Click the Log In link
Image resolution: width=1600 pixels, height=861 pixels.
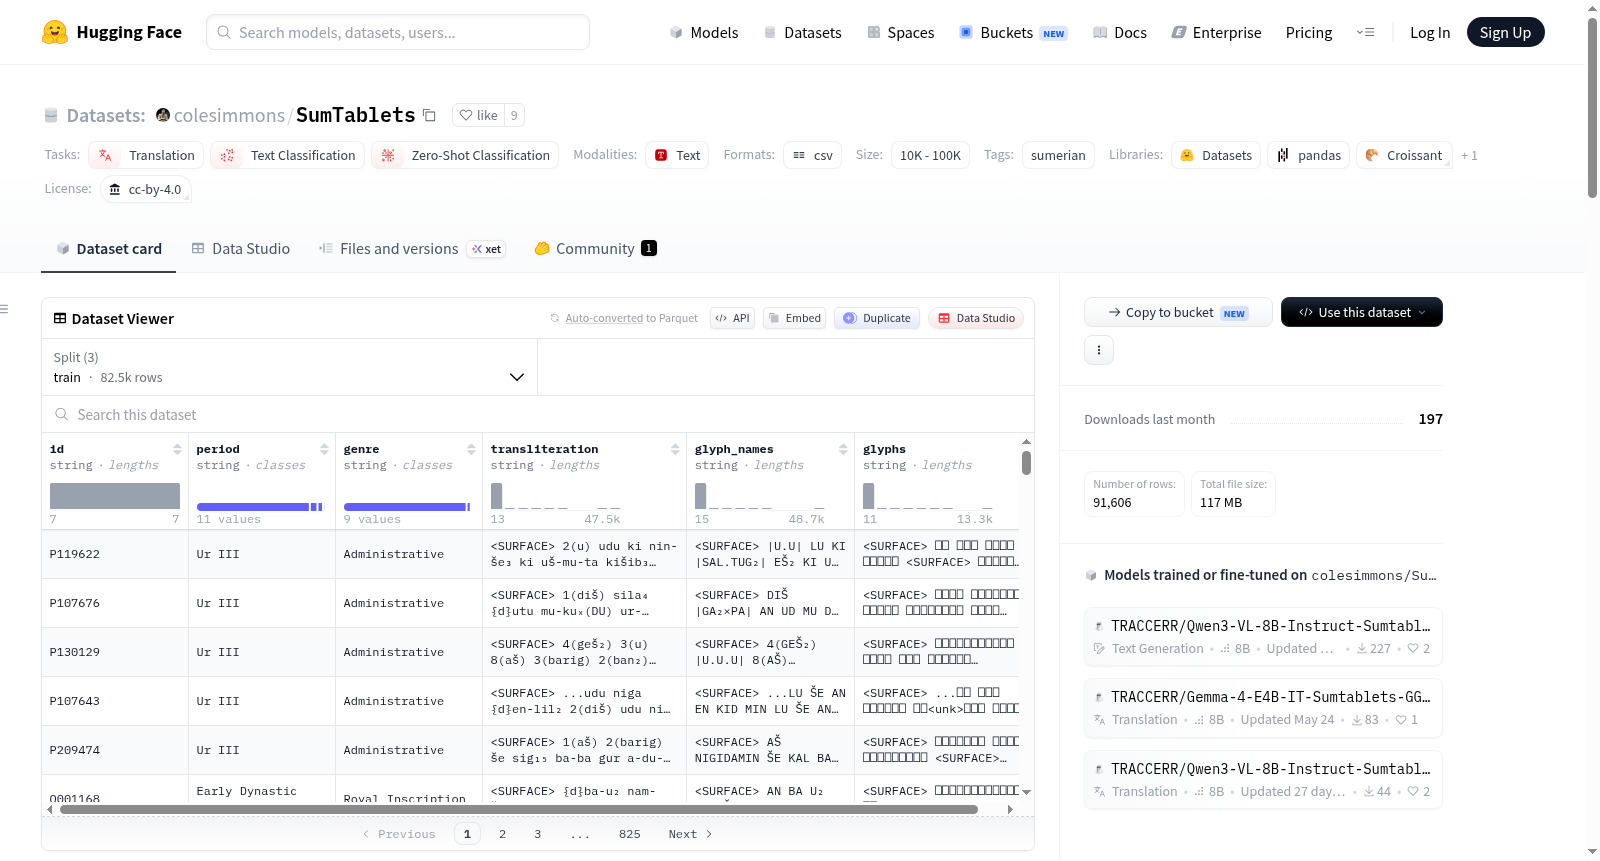point(1430,32)
